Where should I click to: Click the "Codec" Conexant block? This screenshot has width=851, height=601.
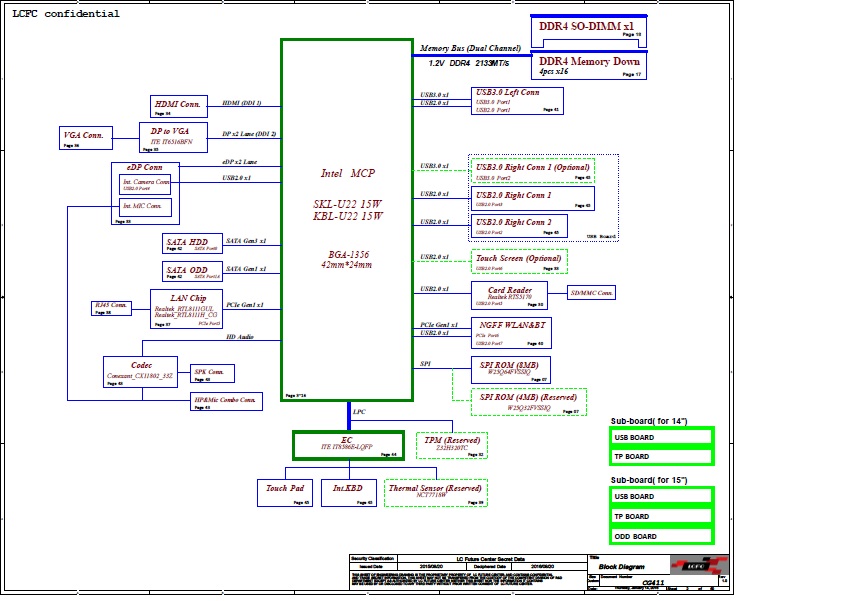(x=141, y=372)
